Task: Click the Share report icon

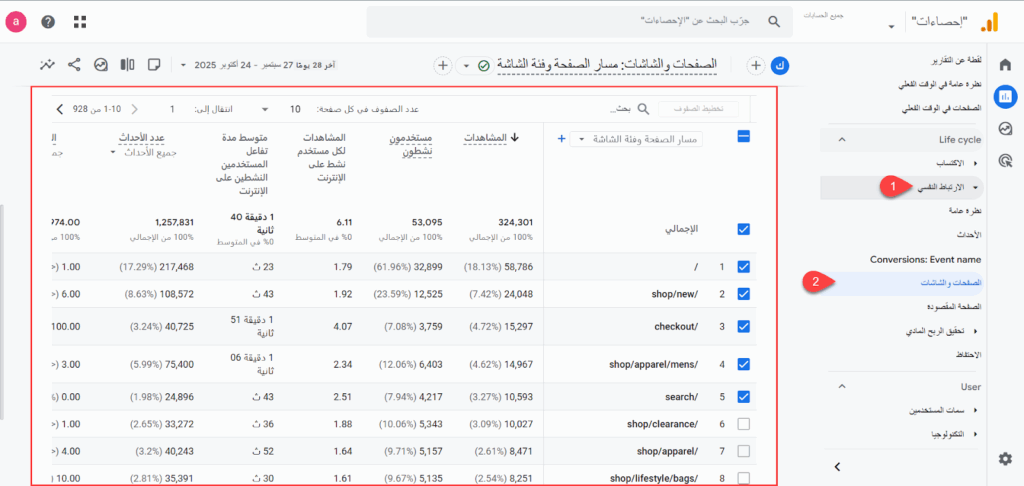Action: click(74, 65)
